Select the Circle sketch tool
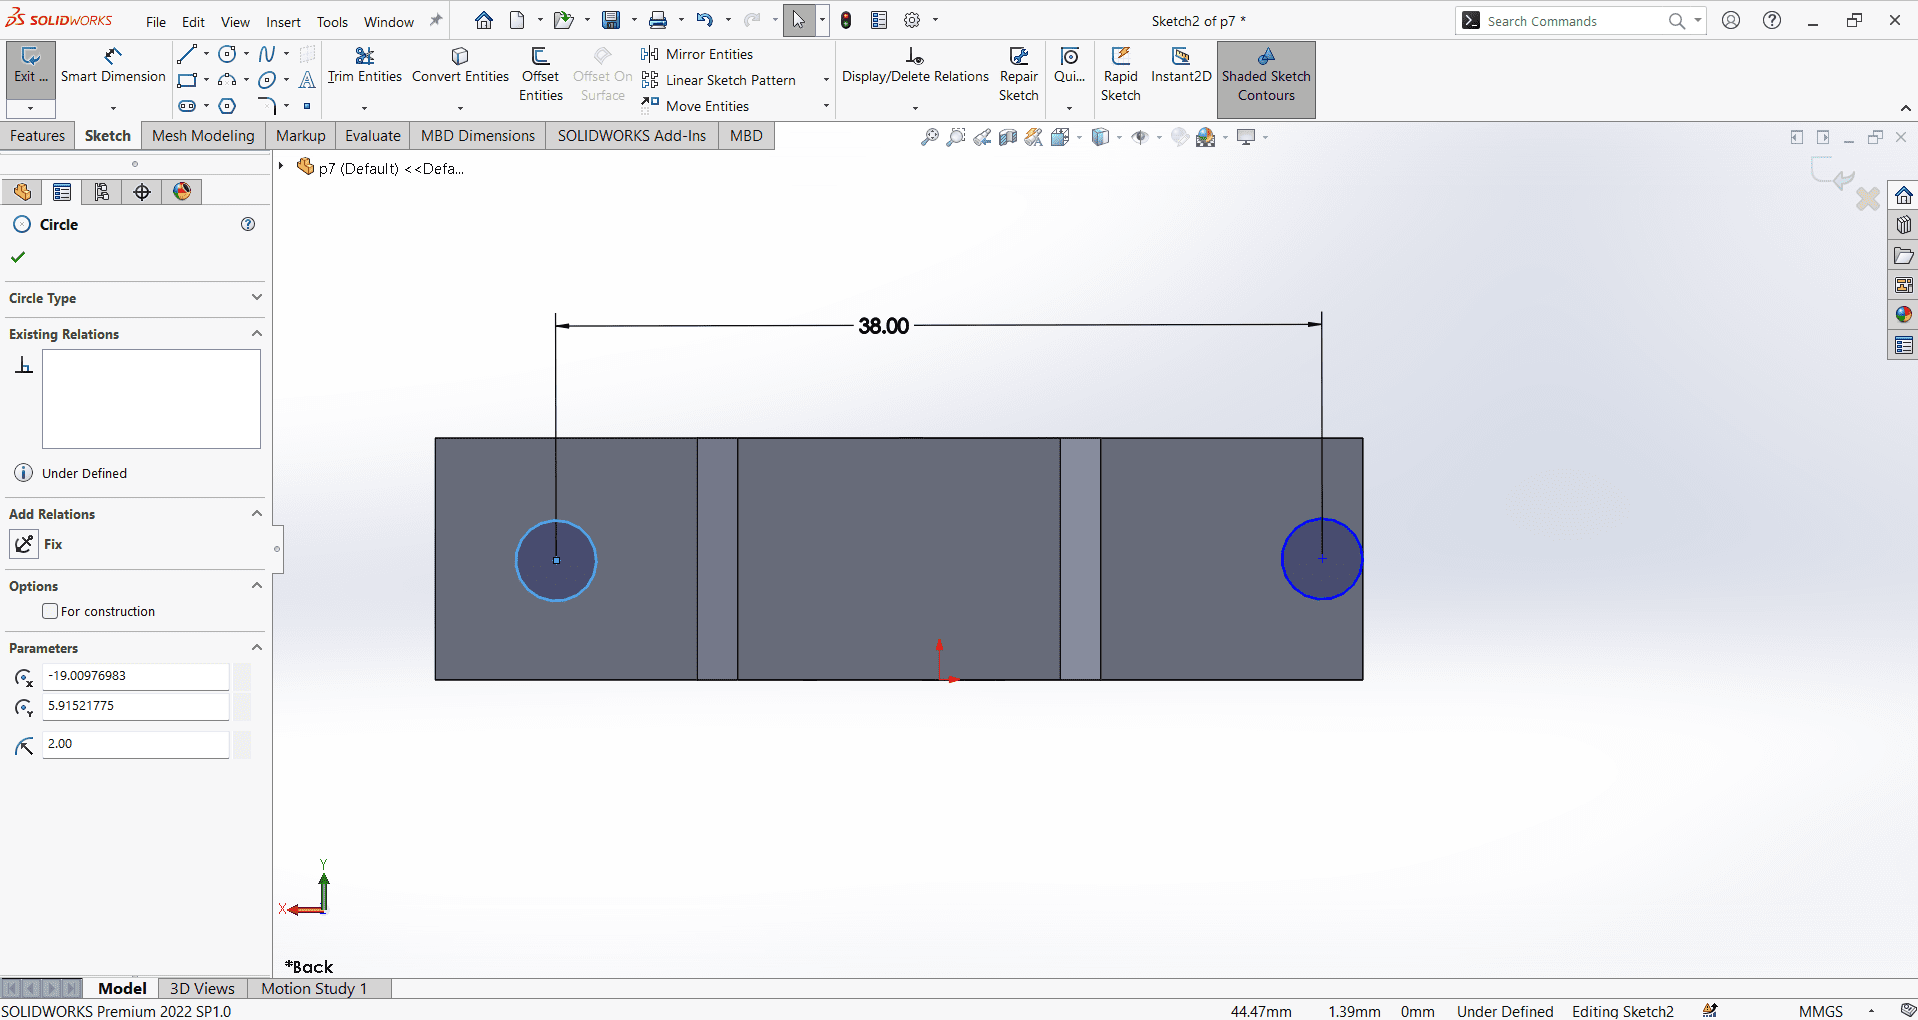The height and width of the screenshot is (1020, 1918). [228, 54]
